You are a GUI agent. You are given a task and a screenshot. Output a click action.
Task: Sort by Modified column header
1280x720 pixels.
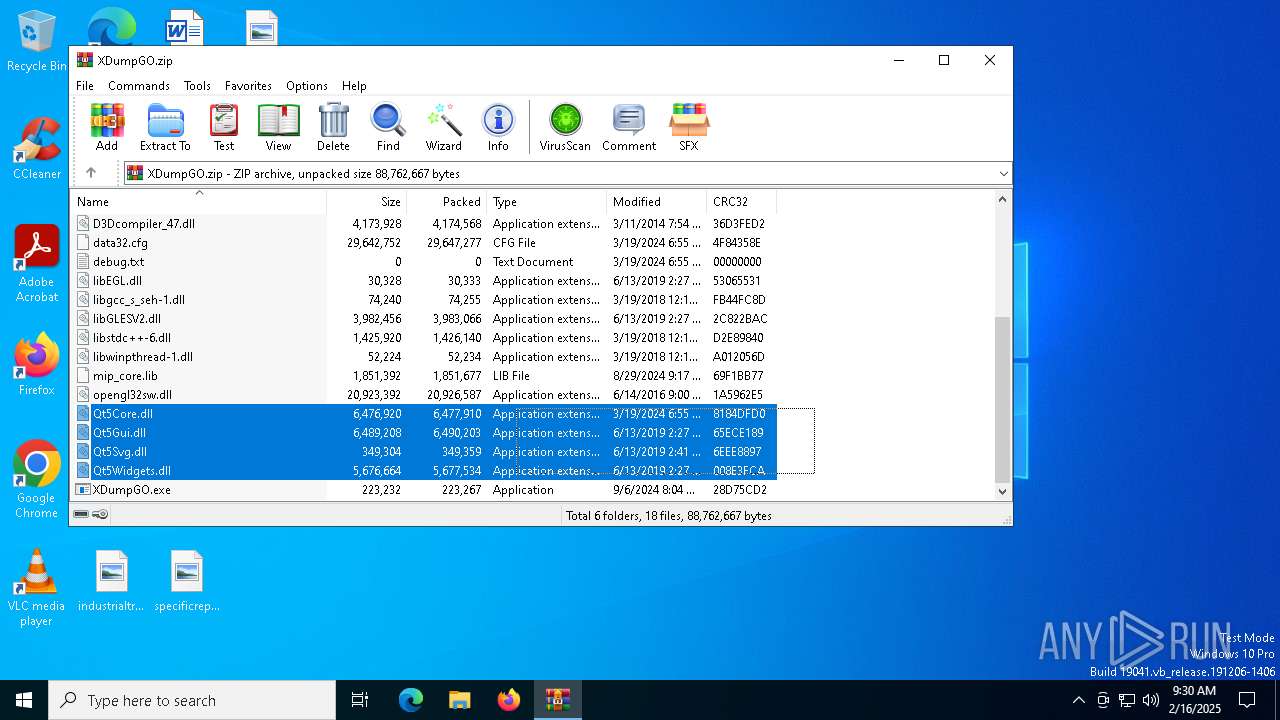click(657, 201)
